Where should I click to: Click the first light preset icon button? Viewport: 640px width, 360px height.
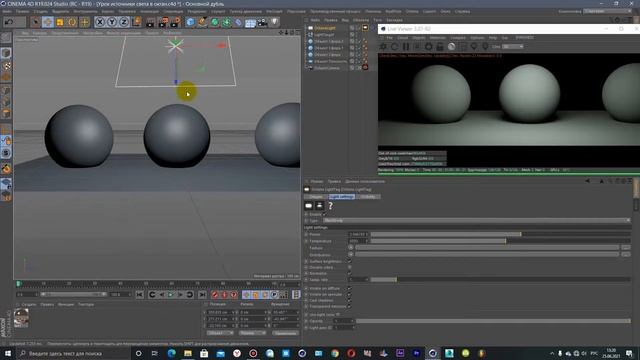point(309,206)
